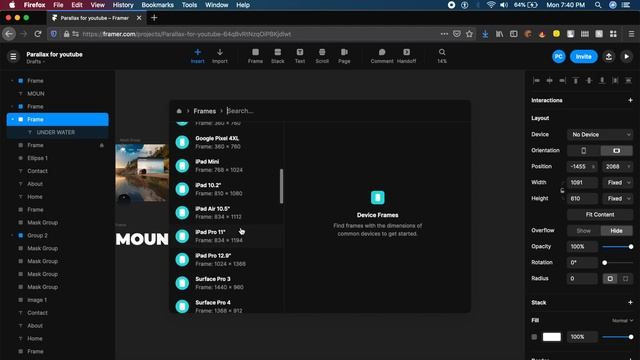This screenshot has width=640, height=360.
Task: Select the Frame tool
Action: 255,56
